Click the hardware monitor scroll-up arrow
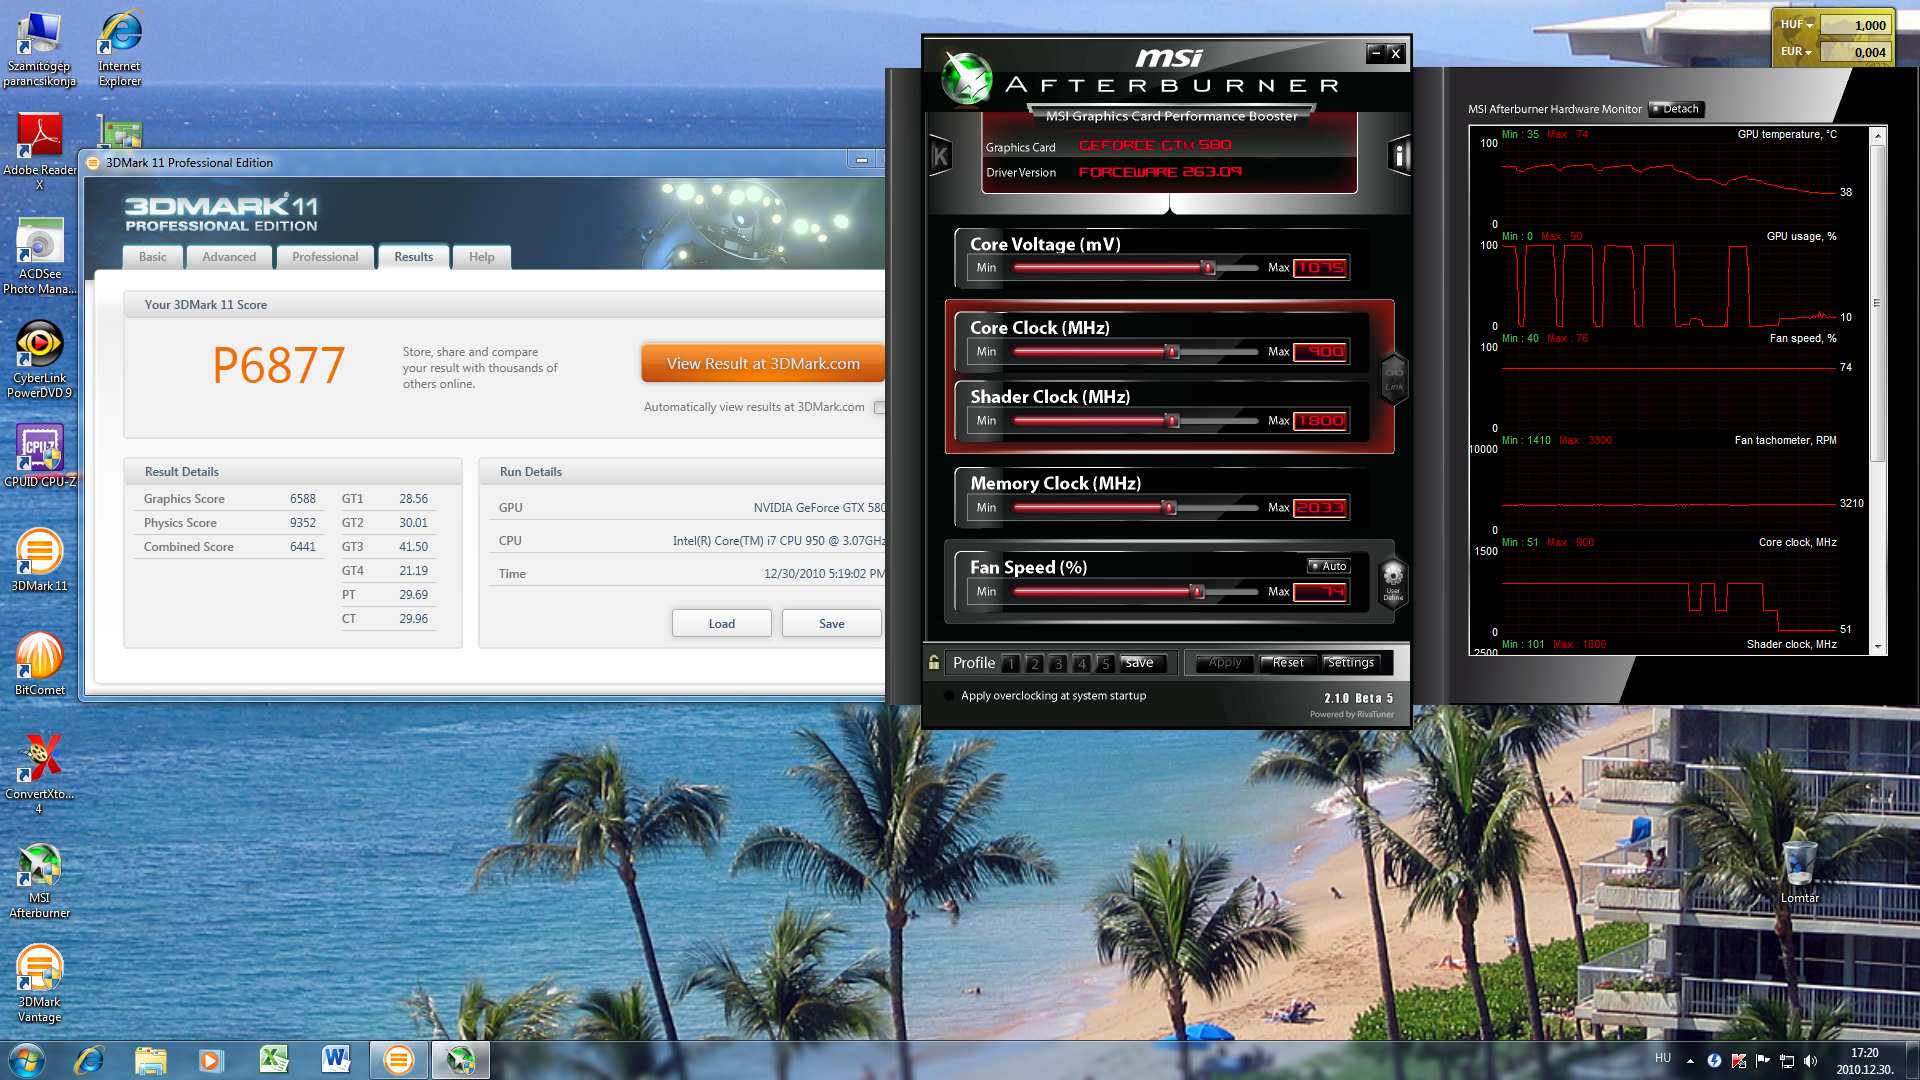This screenshot has height=1080, width=1920. click(x=1878, y=135)
